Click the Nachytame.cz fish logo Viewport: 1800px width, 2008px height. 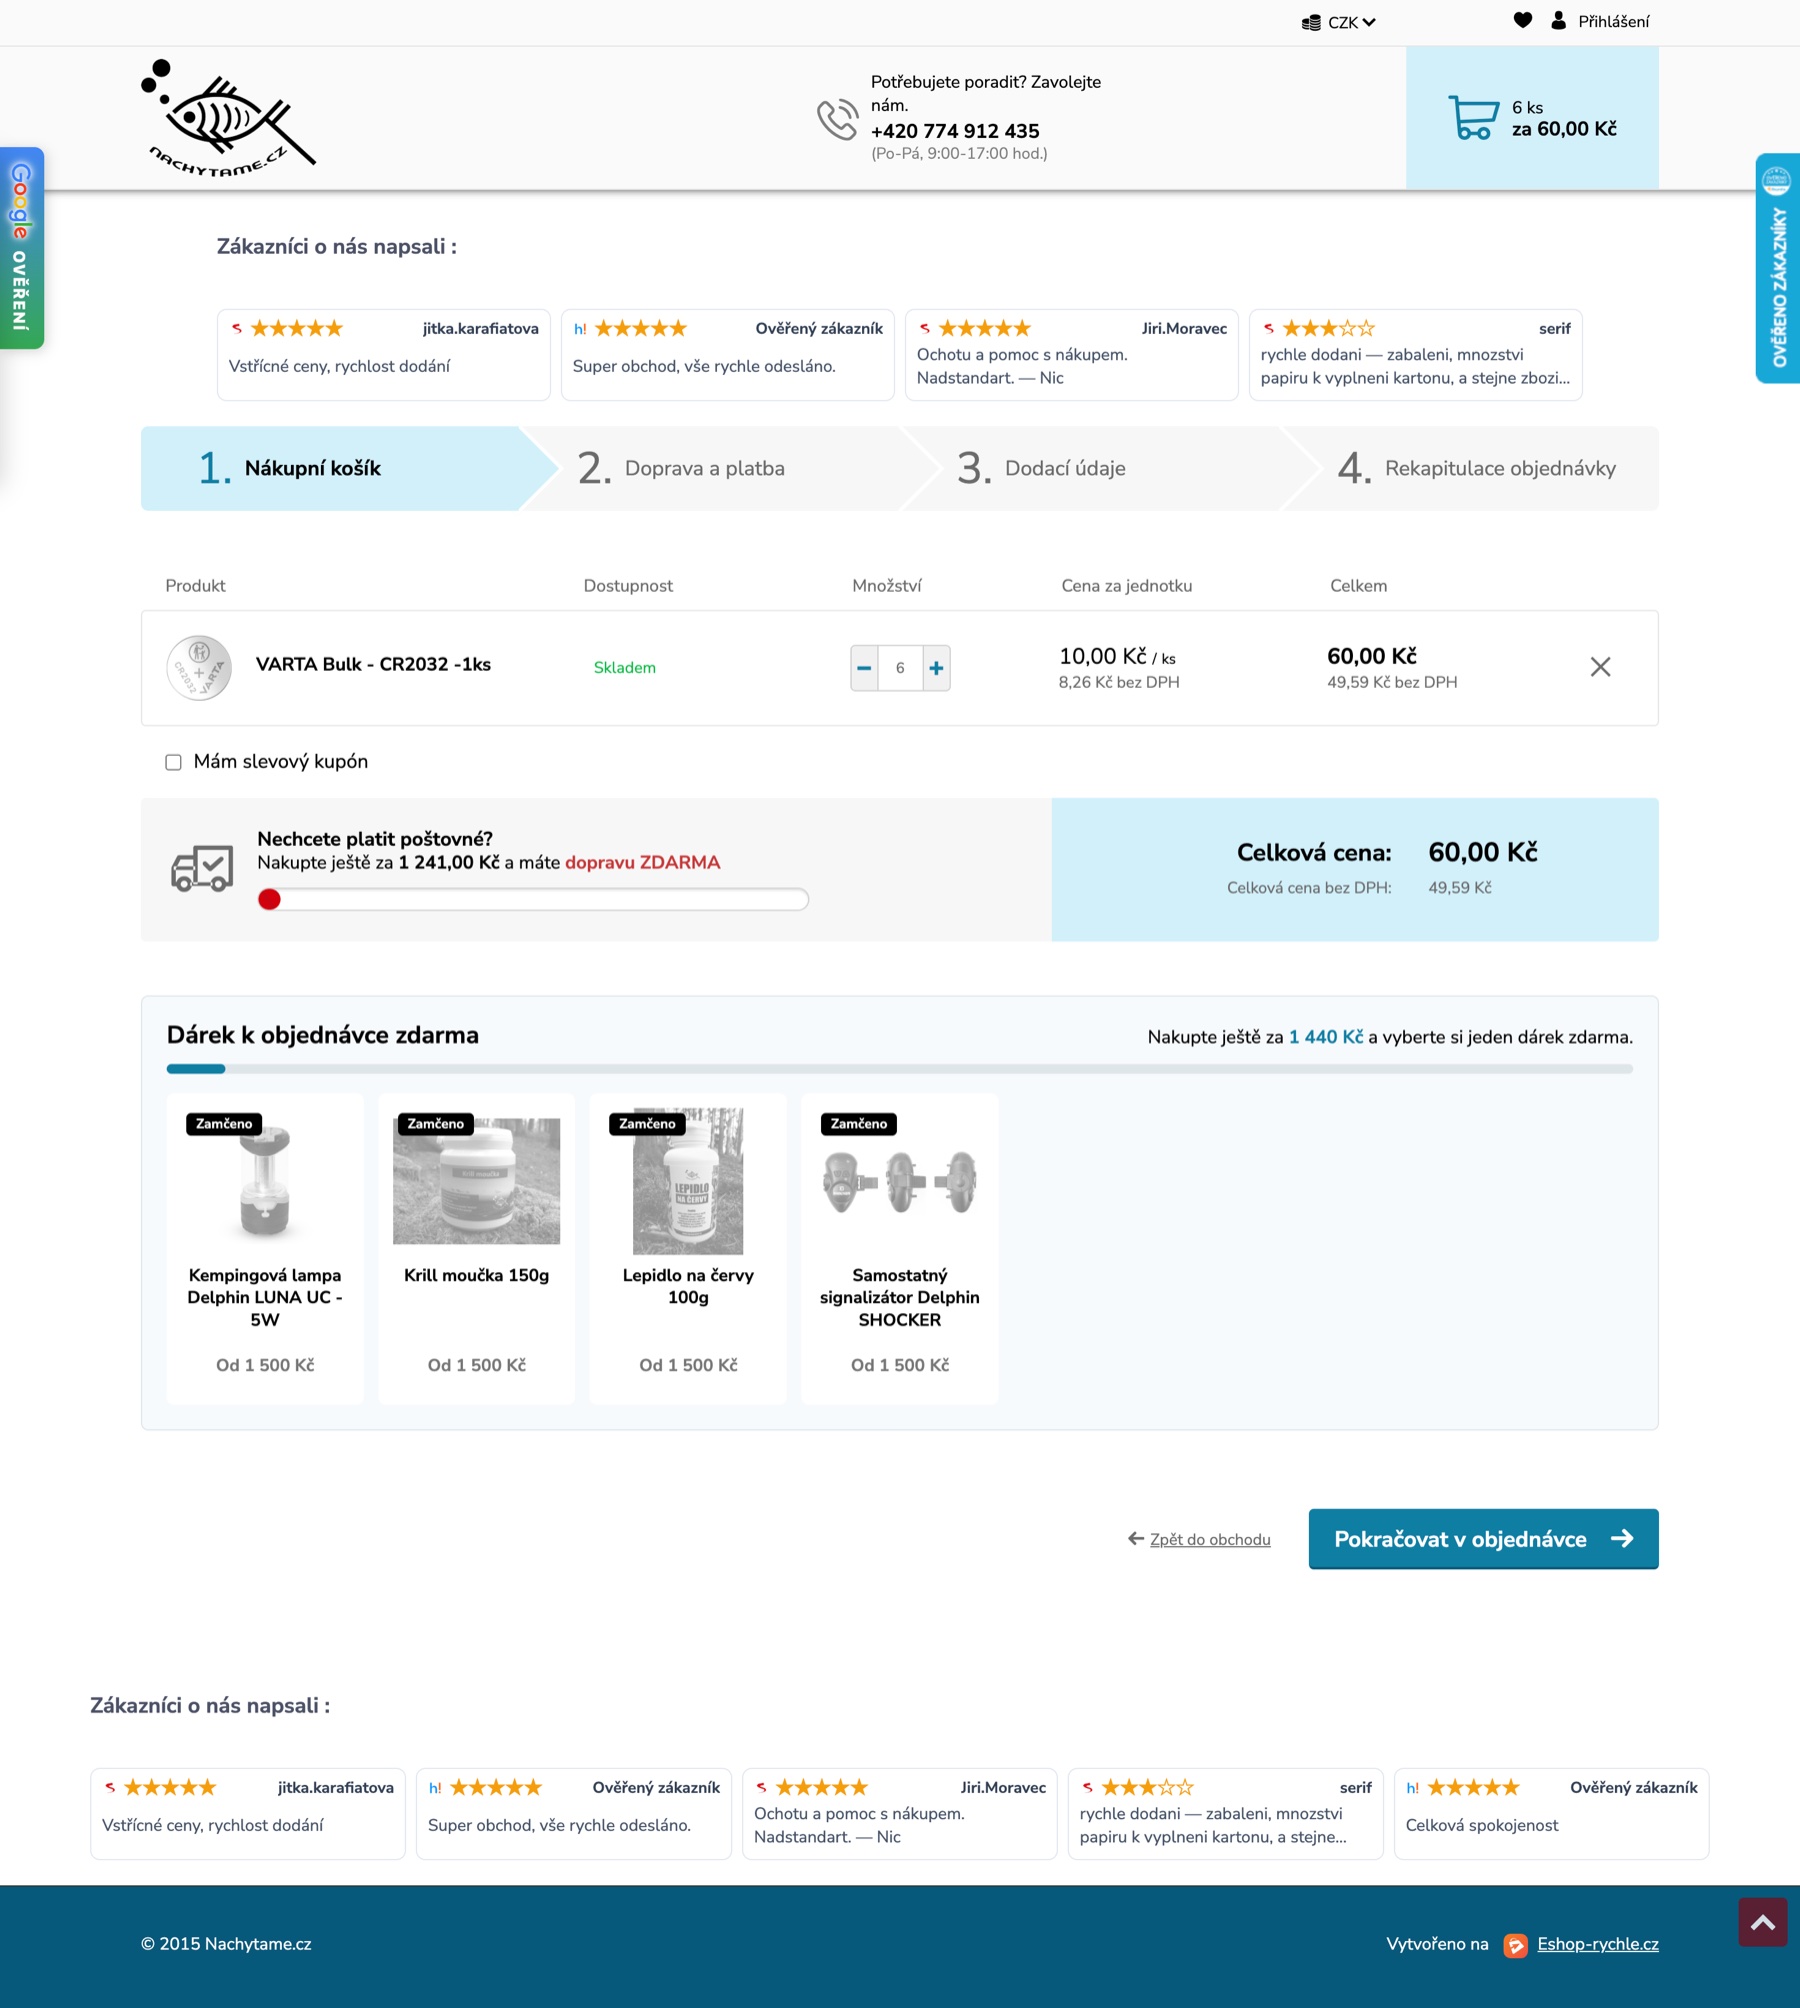(x=229, y=118)
